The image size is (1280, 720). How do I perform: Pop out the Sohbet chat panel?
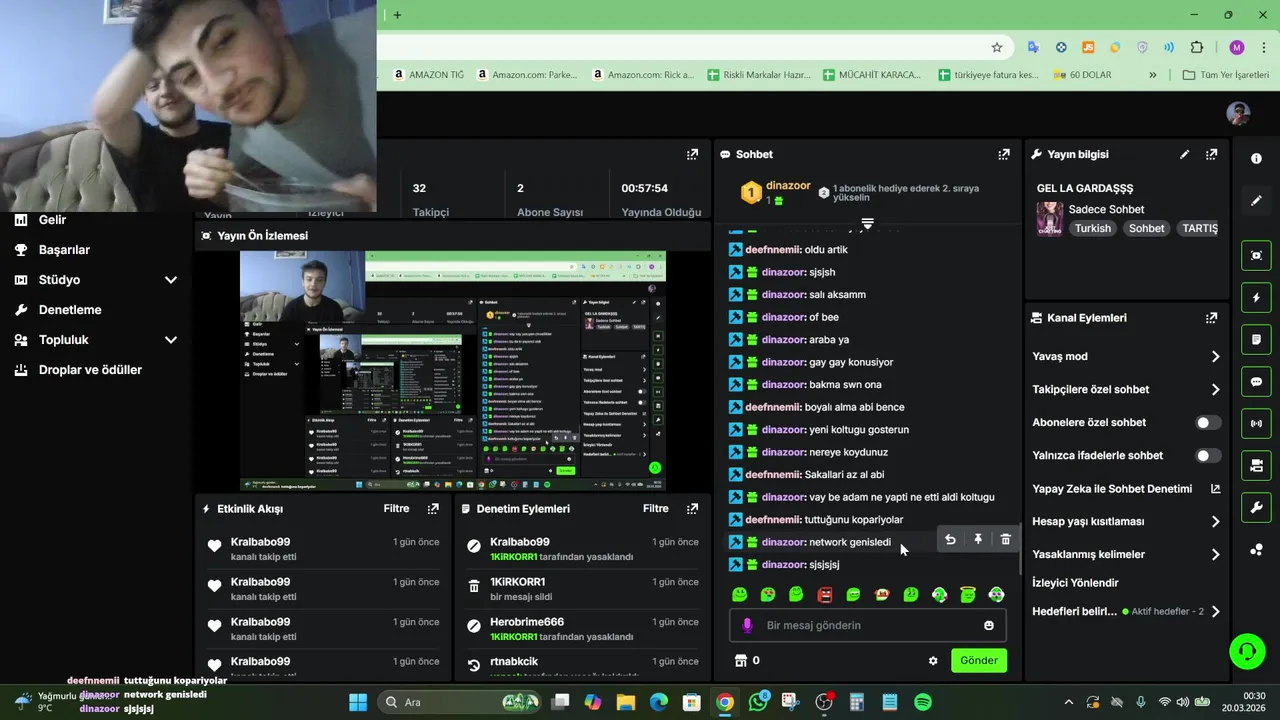click(1003, 154)
